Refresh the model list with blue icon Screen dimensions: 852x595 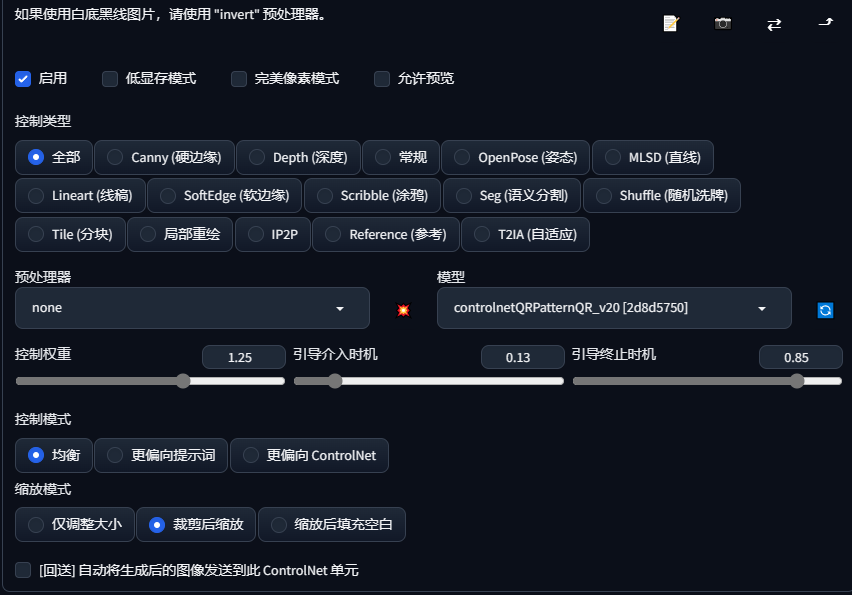pyautogui.click(x=825, y=310)
